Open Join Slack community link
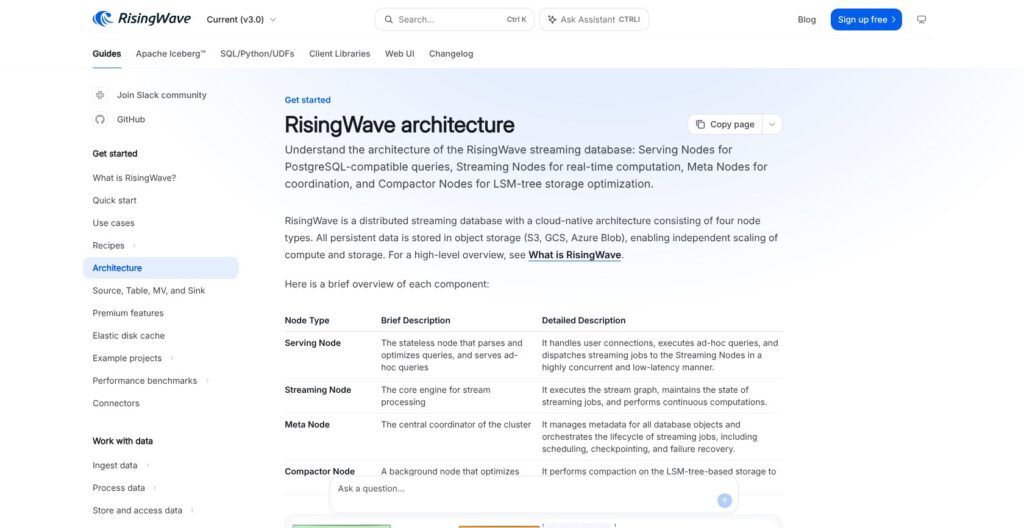 click(x=161, y=95)
